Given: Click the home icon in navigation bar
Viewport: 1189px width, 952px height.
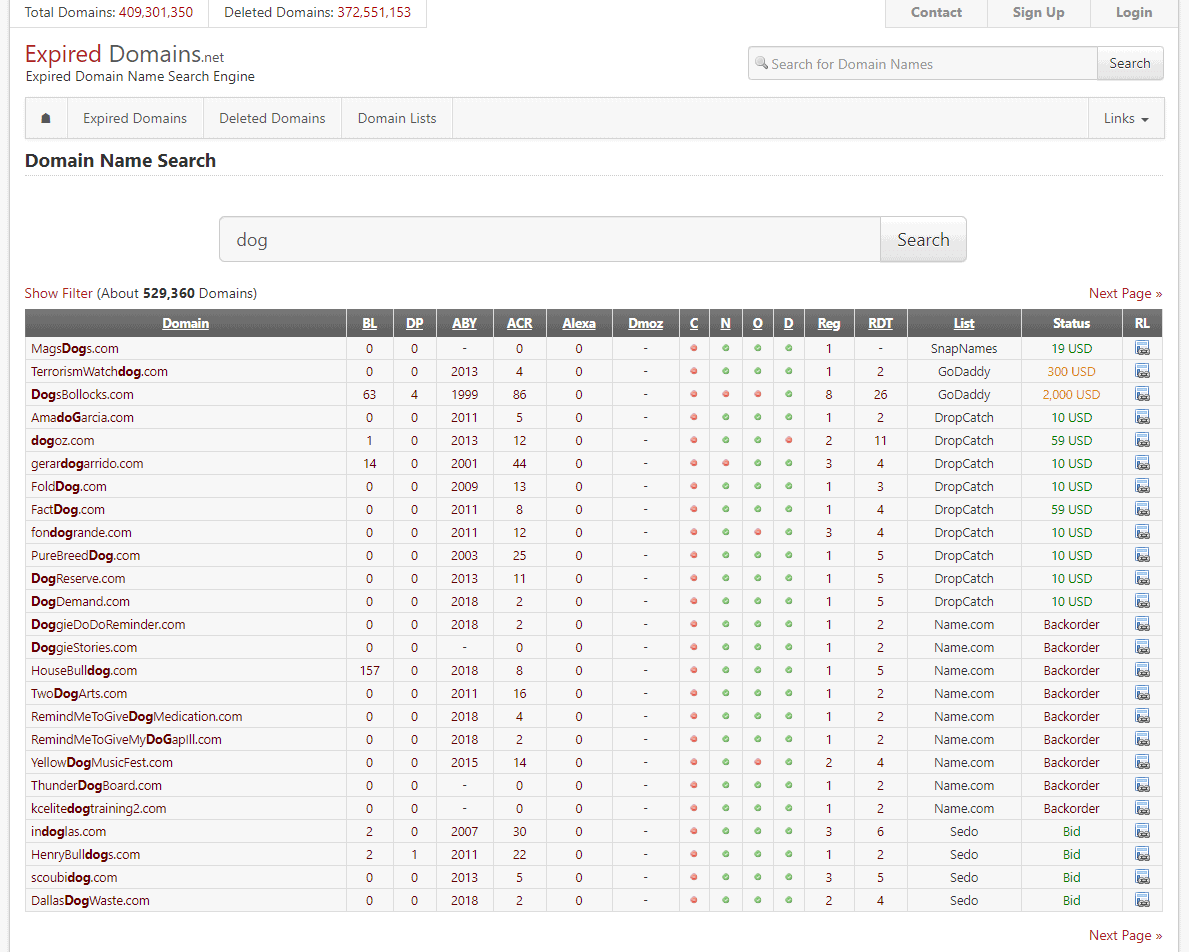Looking at the screenshot, I should [x=46, y=118].
